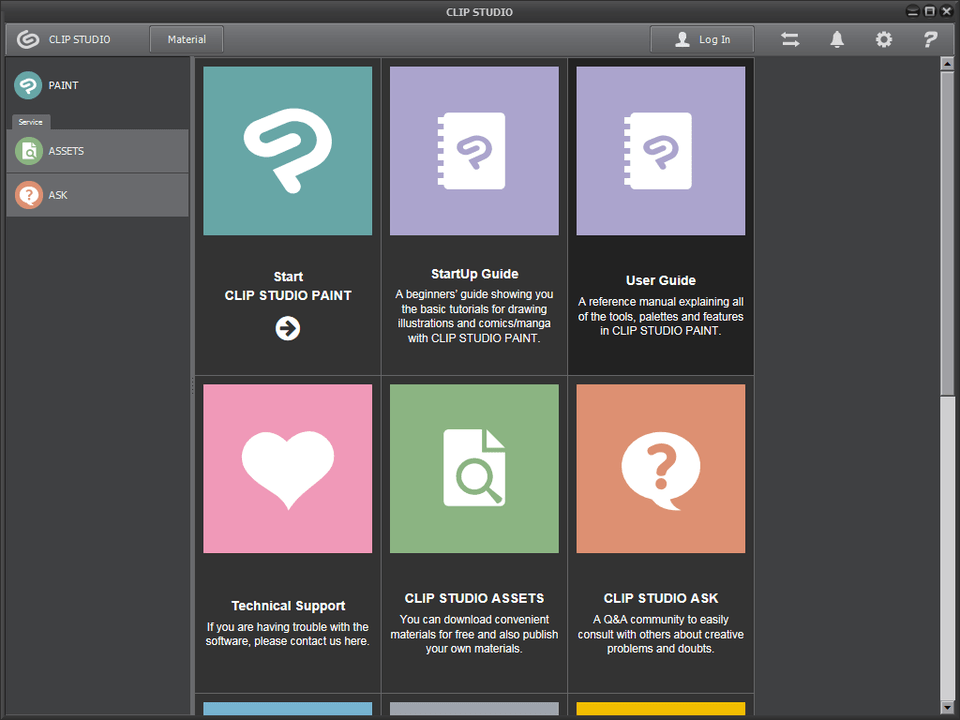Open the notifications bell icon

click(837, 39)
